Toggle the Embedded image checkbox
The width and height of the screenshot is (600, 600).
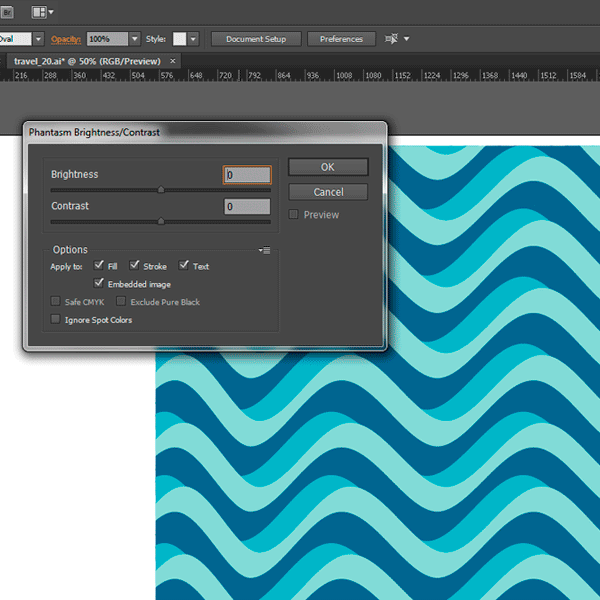coord(99,283)
